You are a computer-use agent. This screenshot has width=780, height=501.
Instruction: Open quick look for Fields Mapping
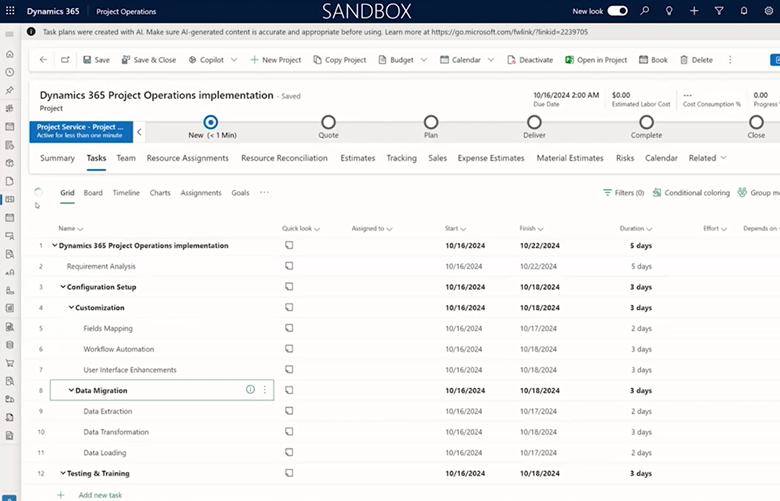[289, 328]
